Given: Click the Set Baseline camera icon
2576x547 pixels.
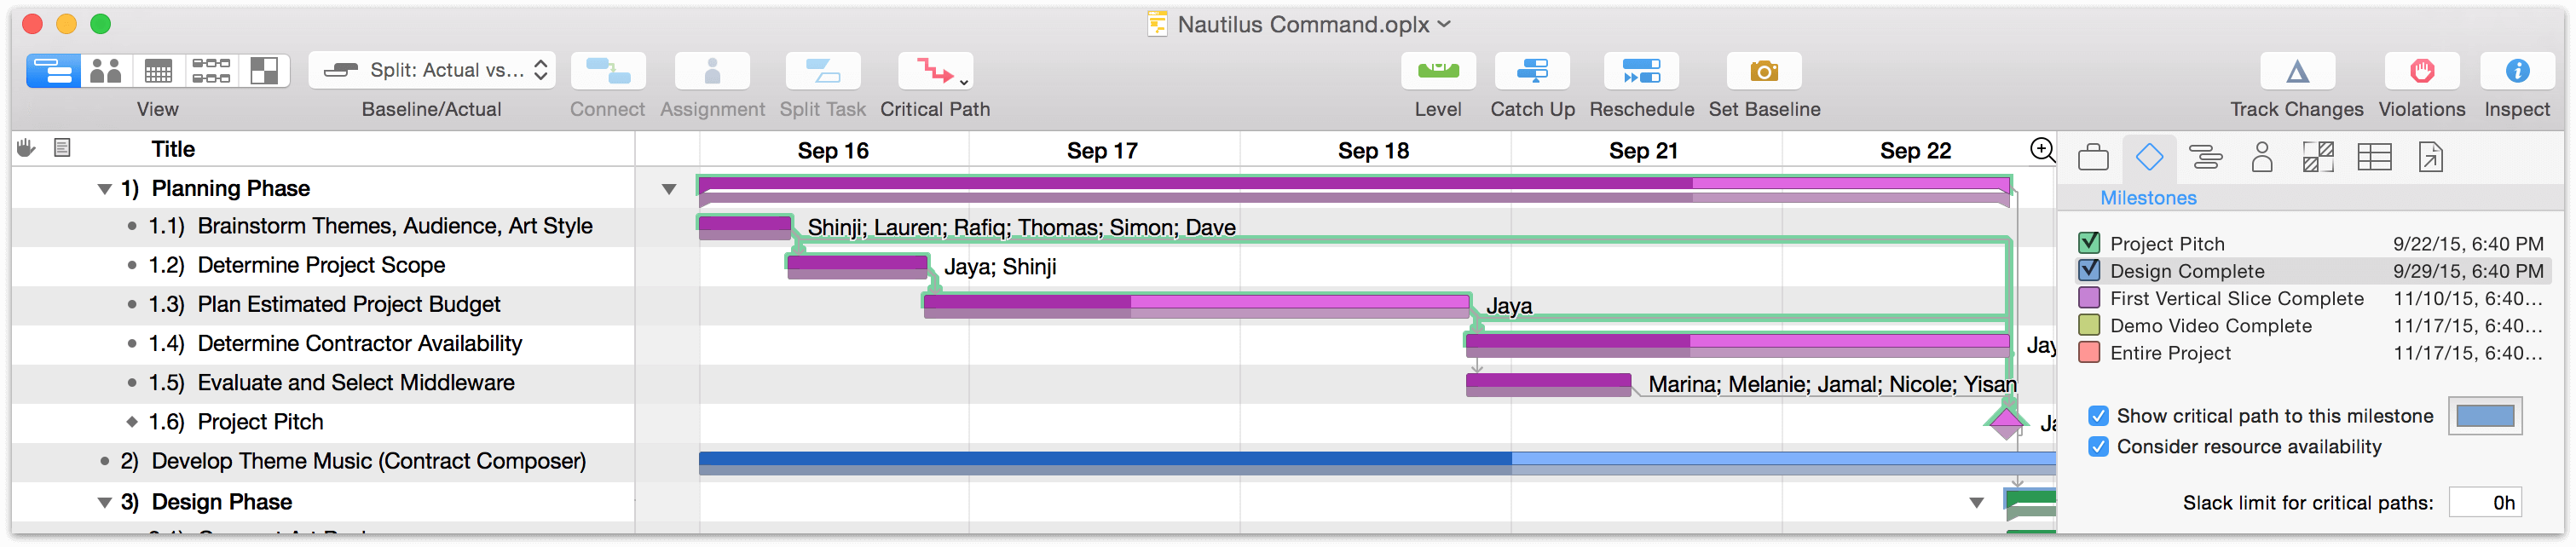Looking at the screenshot, I should click(x=1764, y=71).
